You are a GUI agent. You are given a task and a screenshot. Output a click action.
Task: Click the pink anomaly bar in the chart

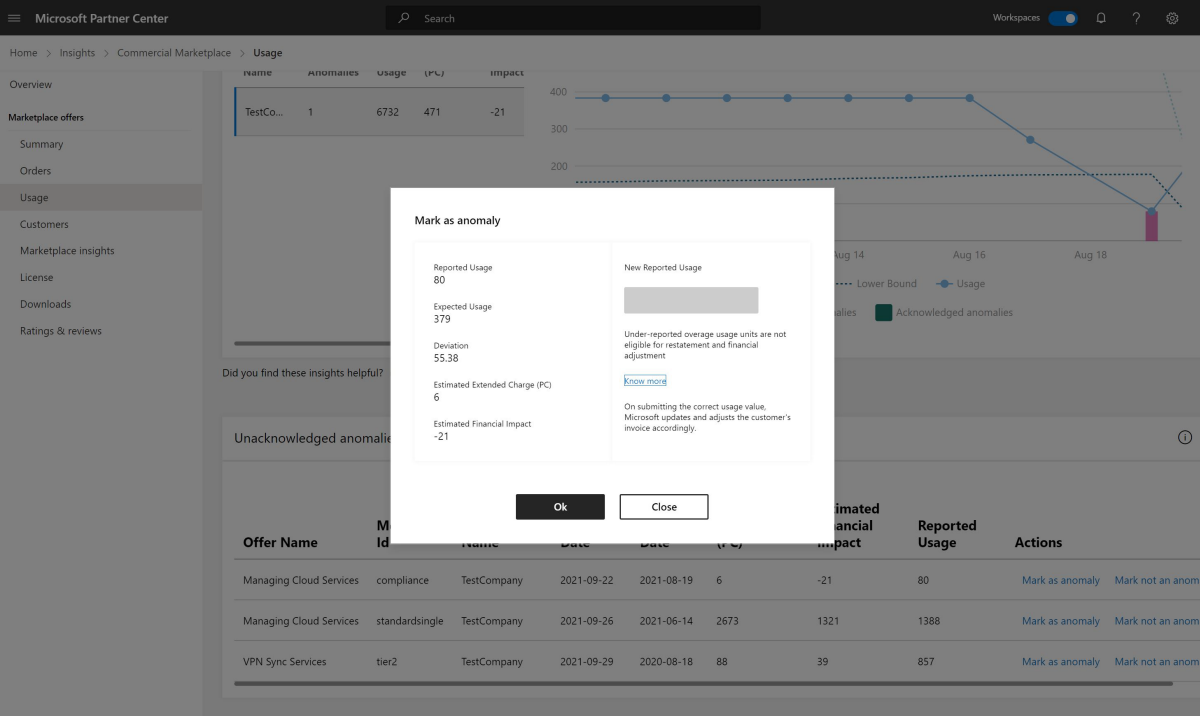pyautogui.click(x=1151, y=226)
